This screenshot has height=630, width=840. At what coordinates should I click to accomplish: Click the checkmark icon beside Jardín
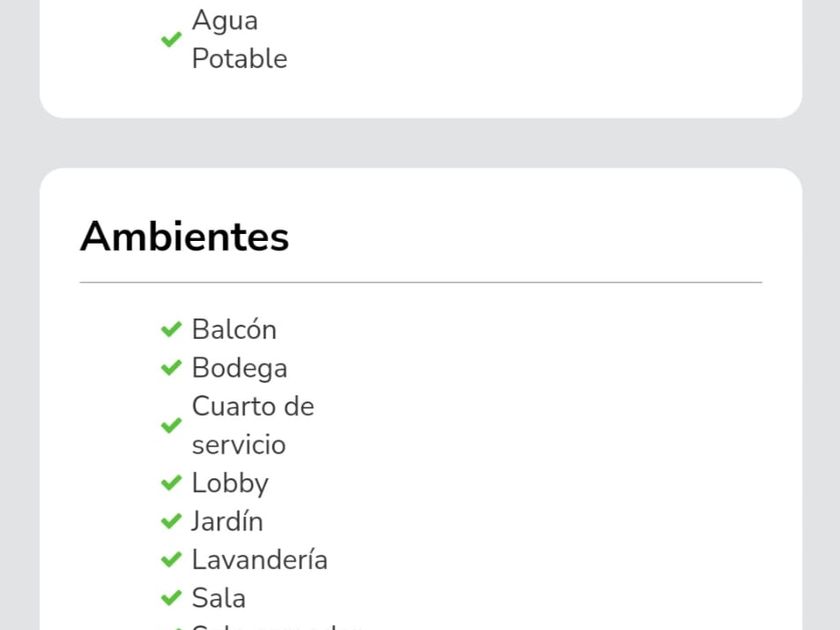(171, 521)
